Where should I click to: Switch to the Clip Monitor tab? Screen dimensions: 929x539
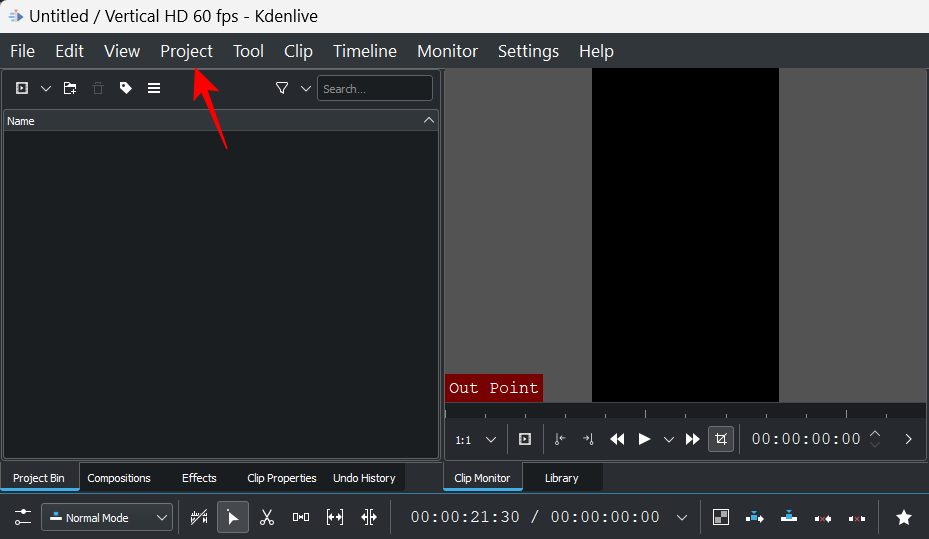tap(482, 477)
